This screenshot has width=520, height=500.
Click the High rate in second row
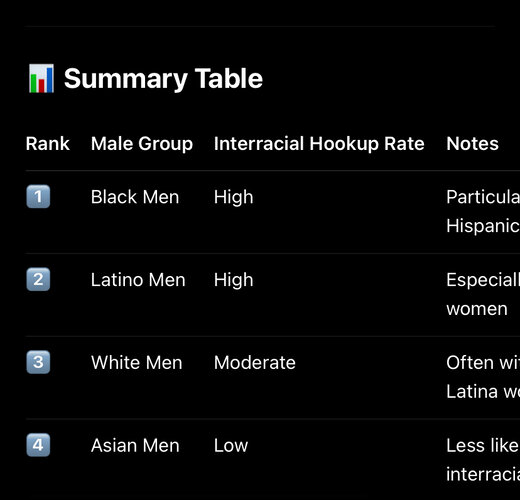[234, 280]
